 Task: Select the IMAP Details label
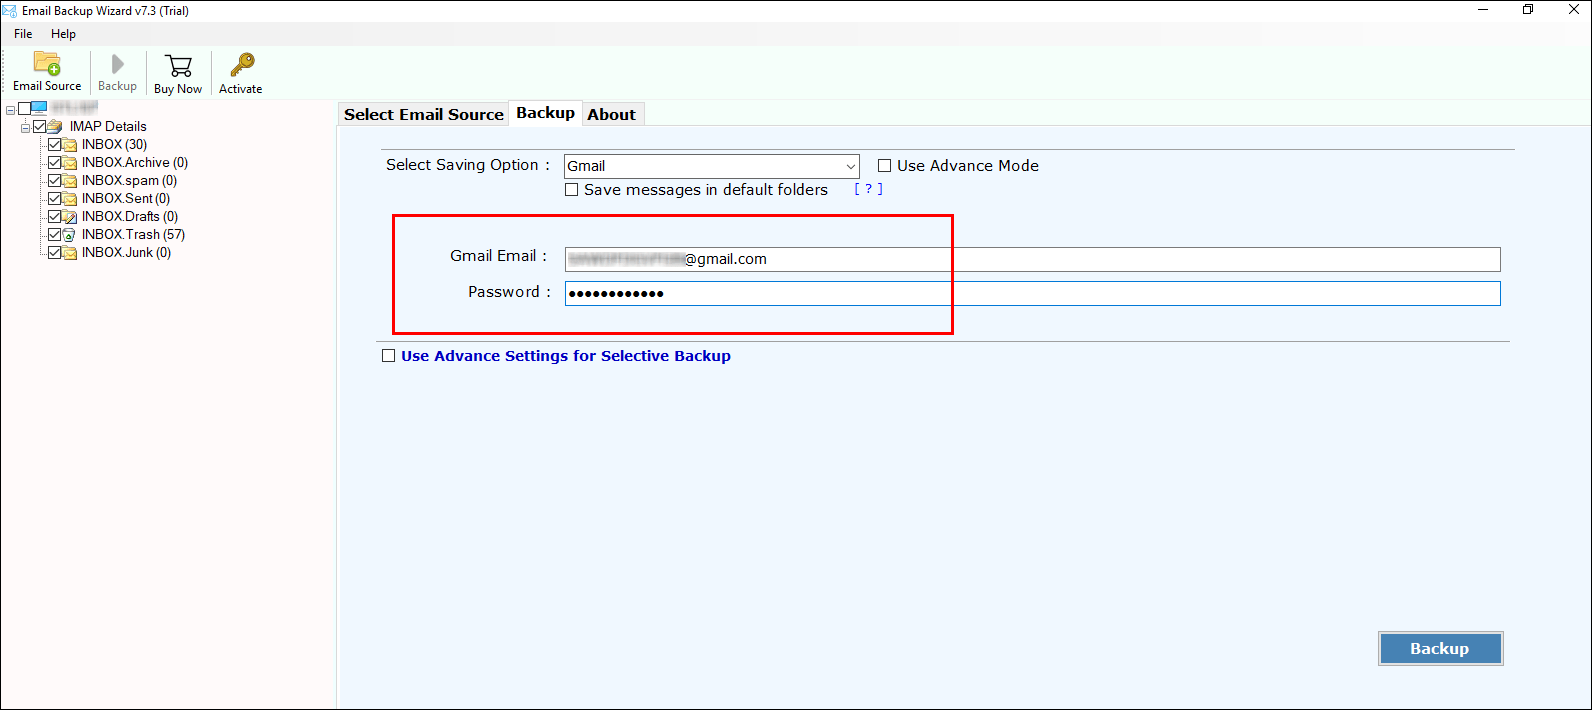tap(108, 127)
